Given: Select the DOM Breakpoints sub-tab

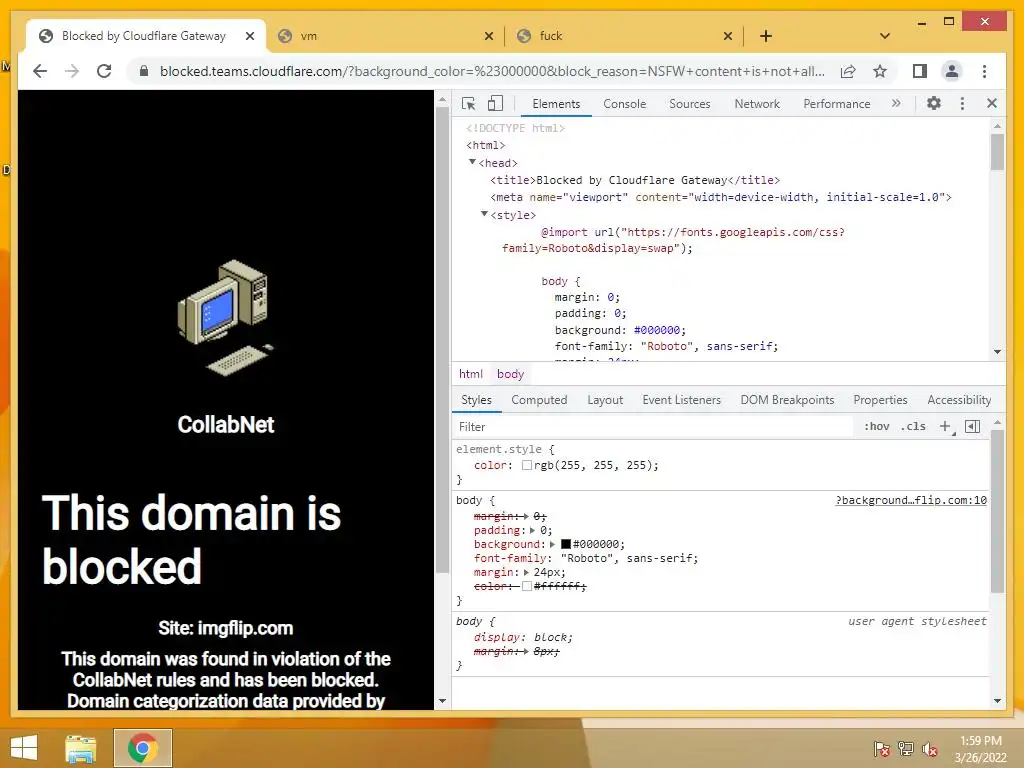Looking at the screenshot, I should 787,400.
